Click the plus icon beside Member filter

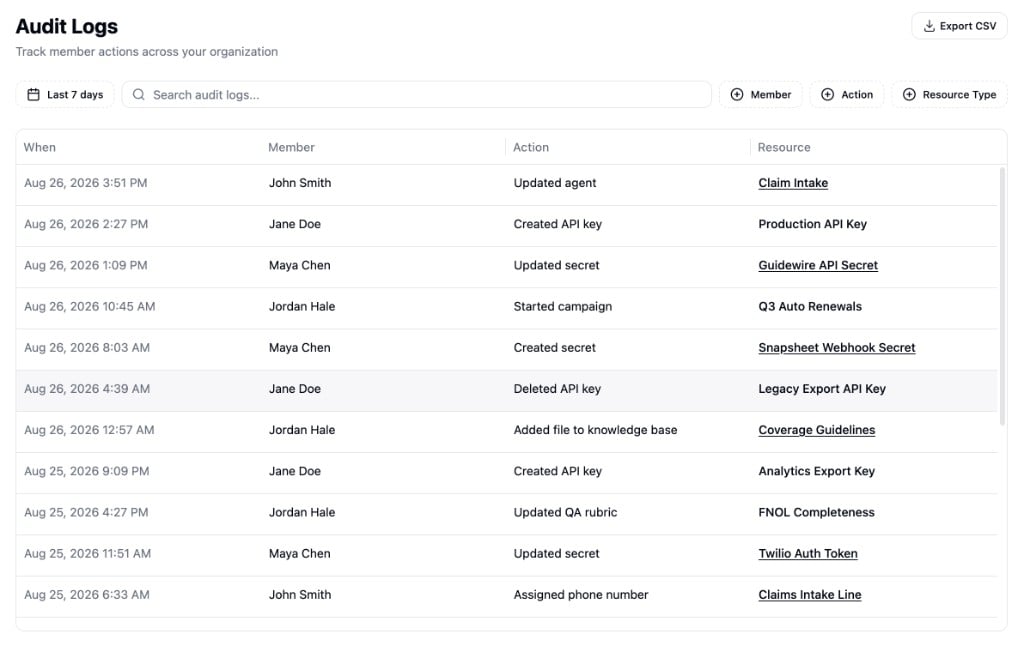(x=737, y=95)
